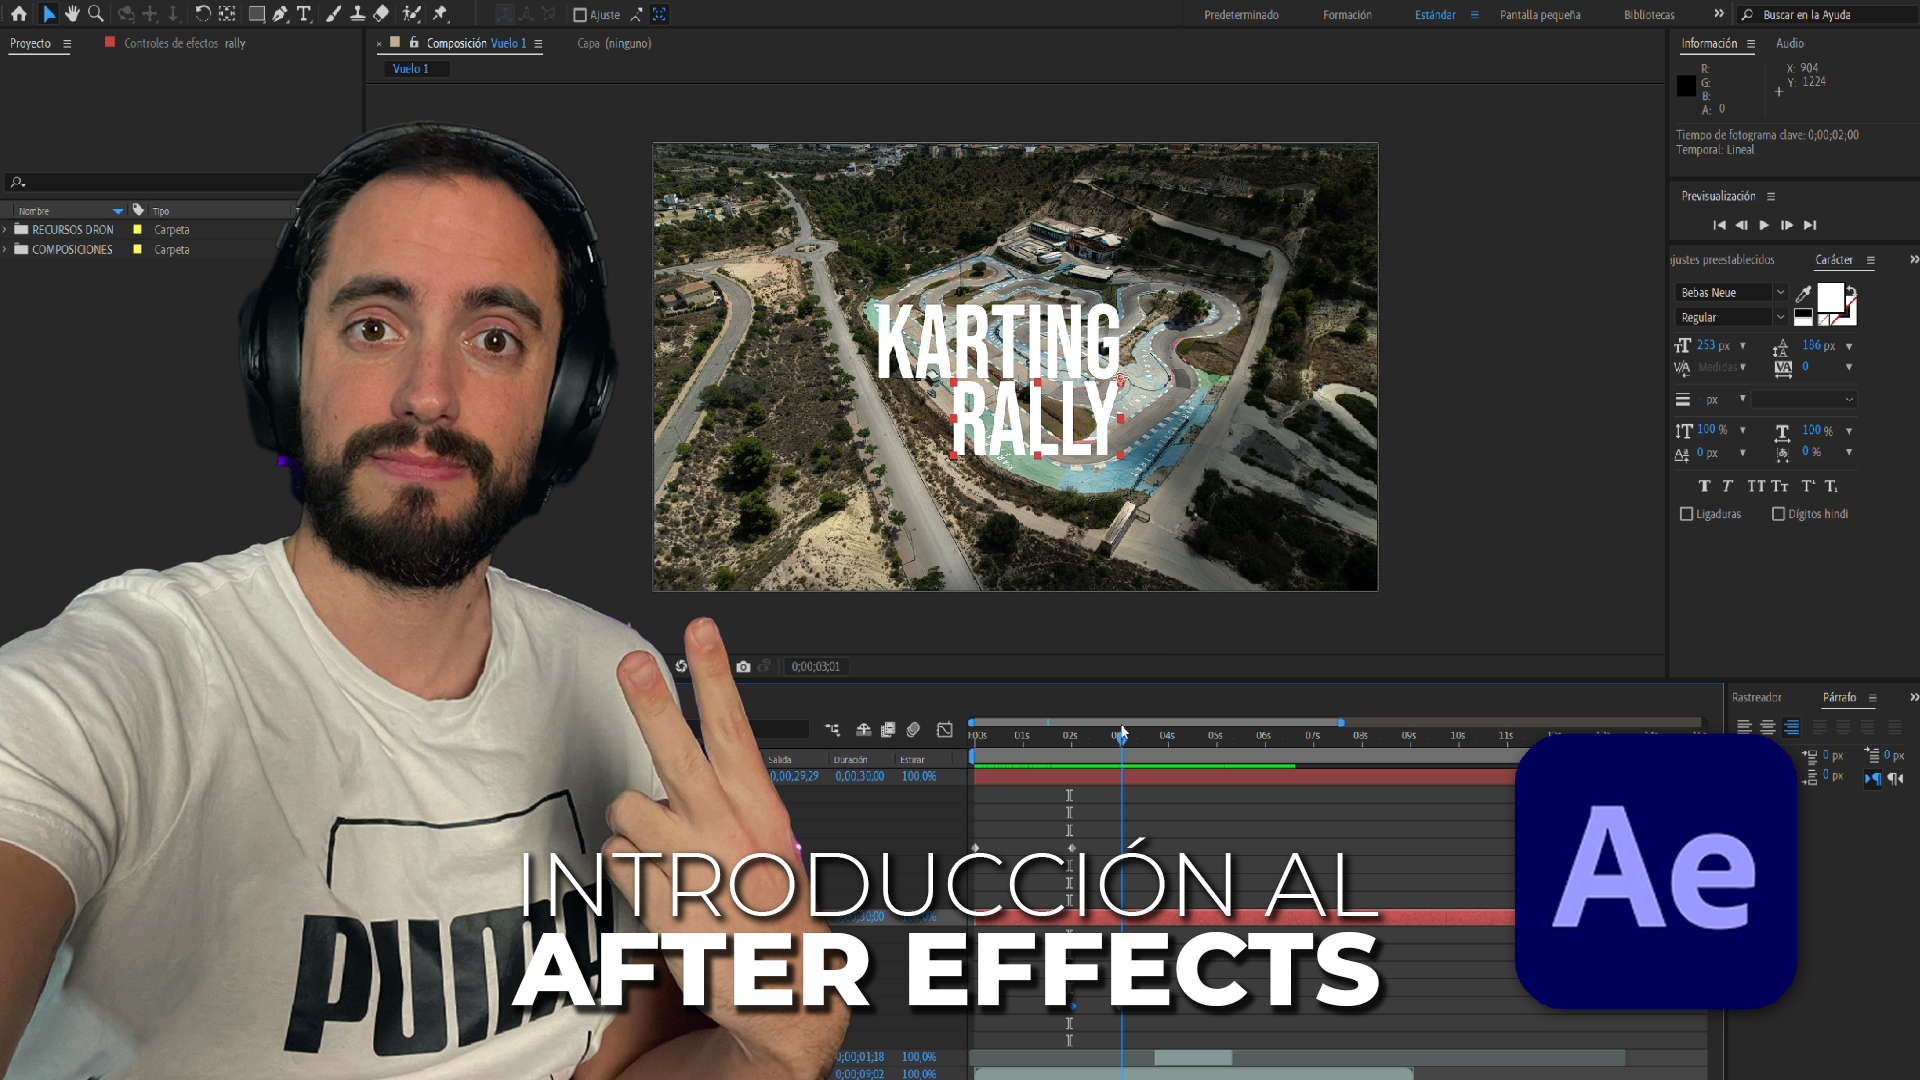The height and width of the screenshot is (1080, 1920).
Task: Open Controles de efectos rally tab
Action: pos(184,44)
